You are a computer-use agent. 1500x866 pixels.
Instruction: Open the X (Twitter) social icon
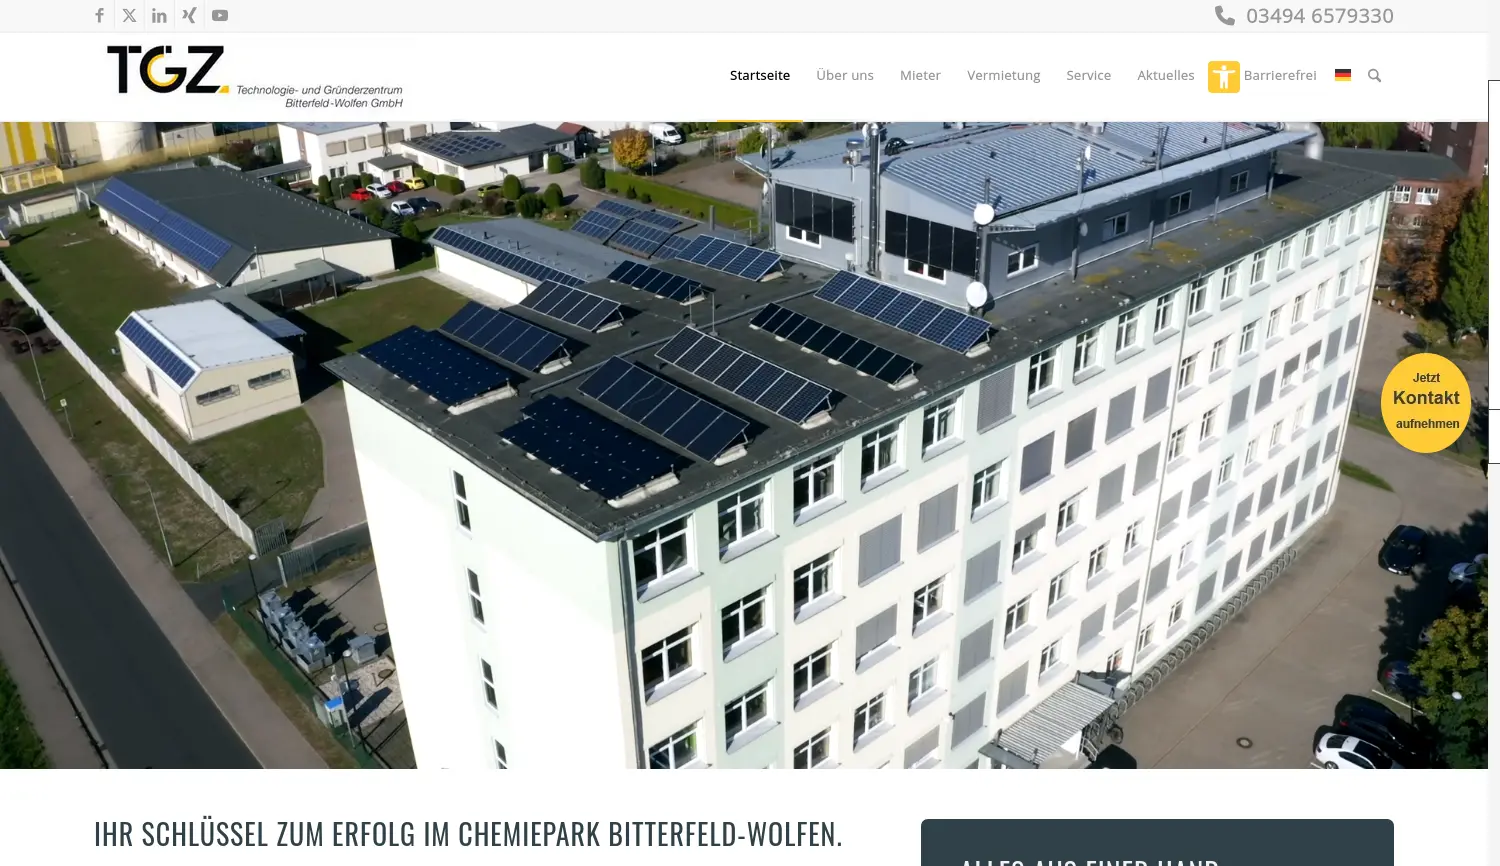click(129, 15)
